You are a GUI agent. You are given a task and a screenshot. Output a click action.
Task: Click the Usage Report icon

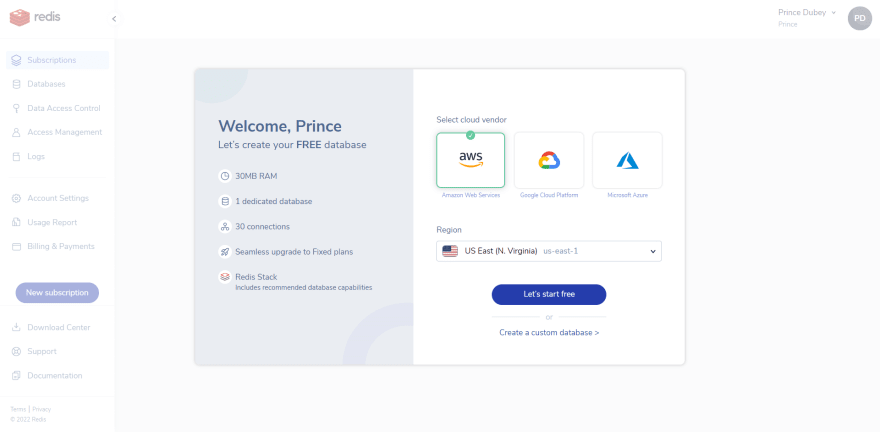point(16,223)
